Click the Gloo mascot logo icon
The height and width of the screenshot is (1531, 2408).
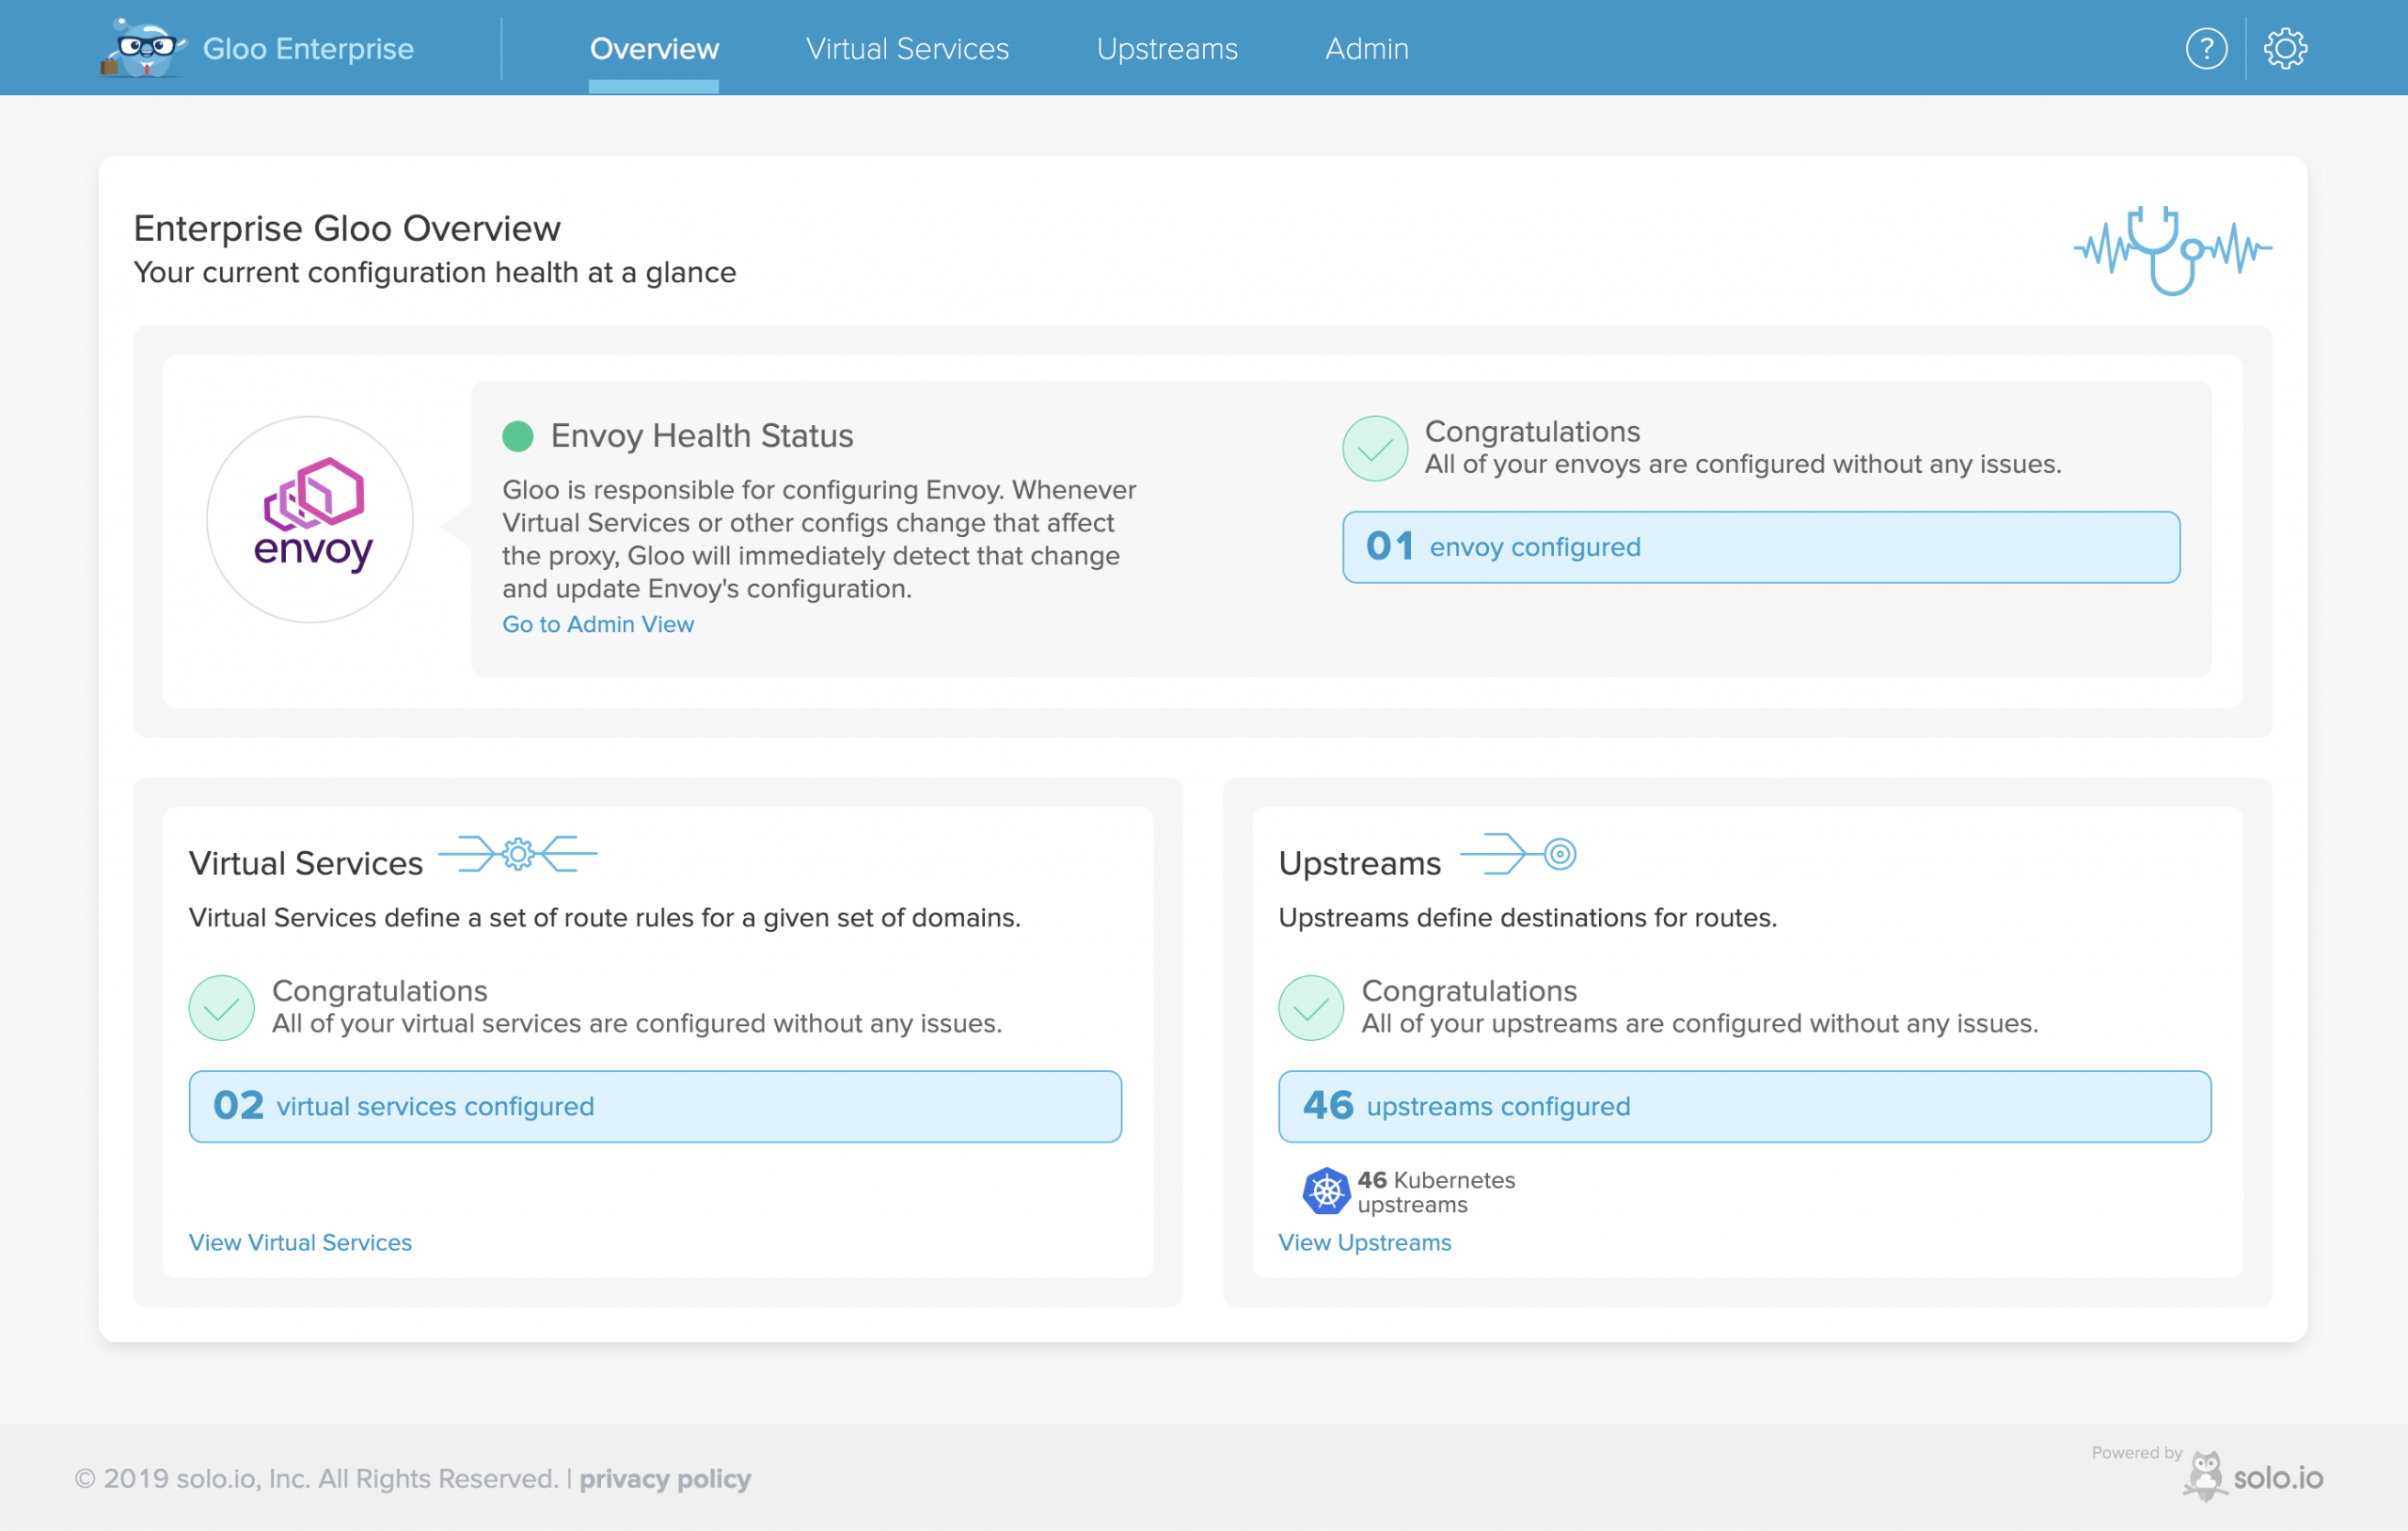pyautogui.click(x=143, y=47)
